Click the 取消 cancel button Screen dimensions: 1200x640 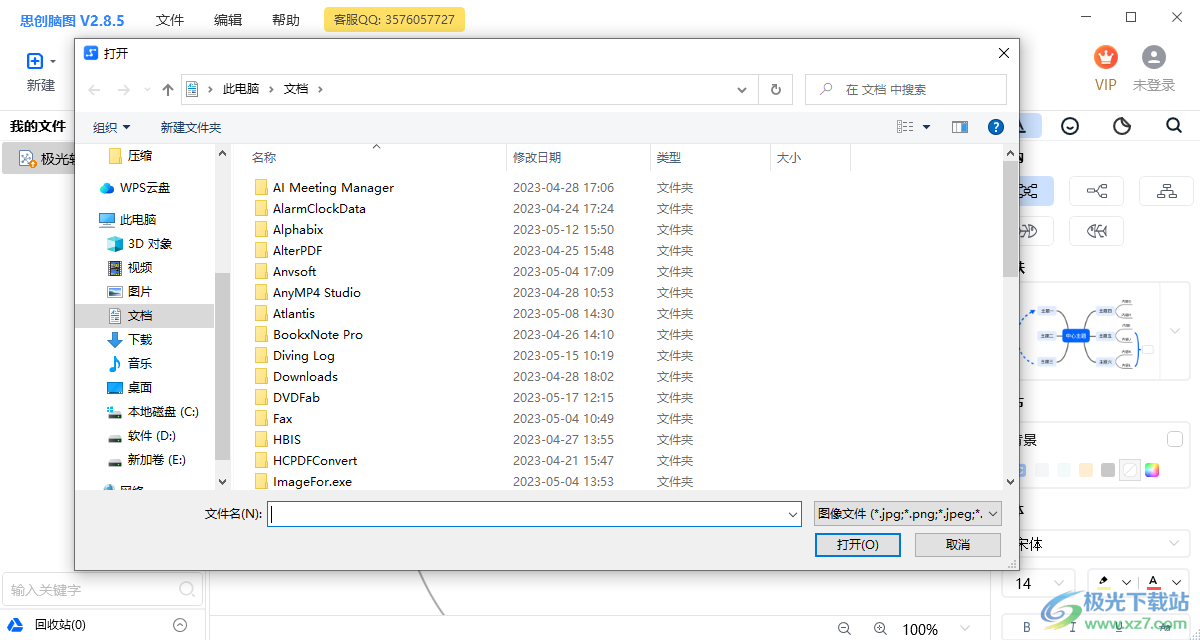pos(958,544)
